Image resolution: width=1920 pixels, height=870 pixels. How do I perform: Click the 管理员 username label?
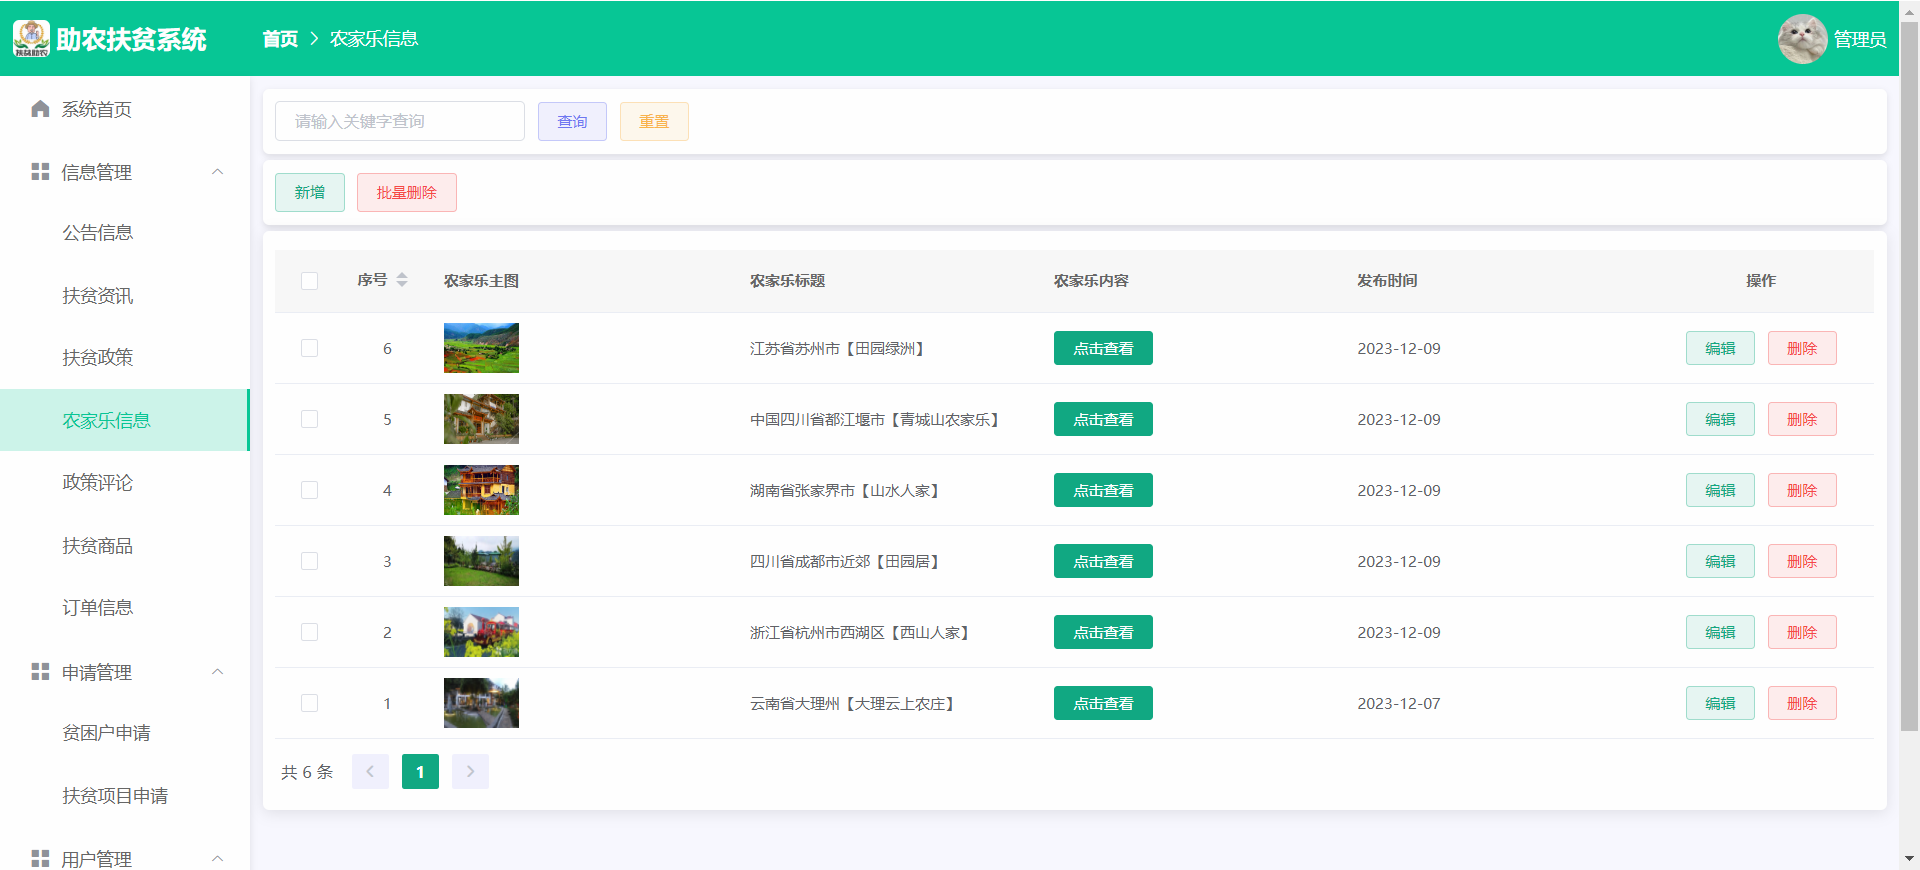[x=1860, y=39]
